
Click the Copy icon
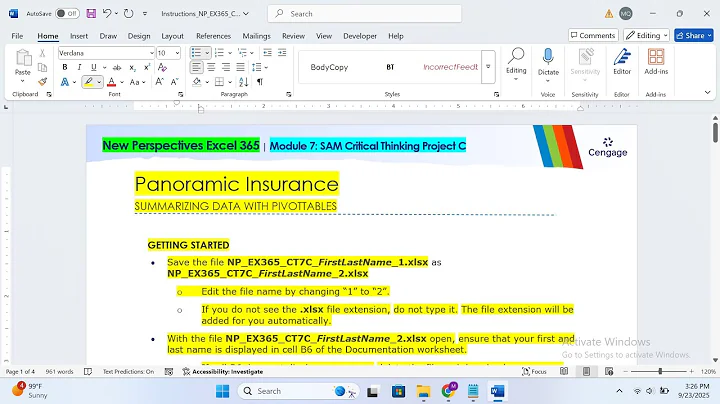pos(42,67)
